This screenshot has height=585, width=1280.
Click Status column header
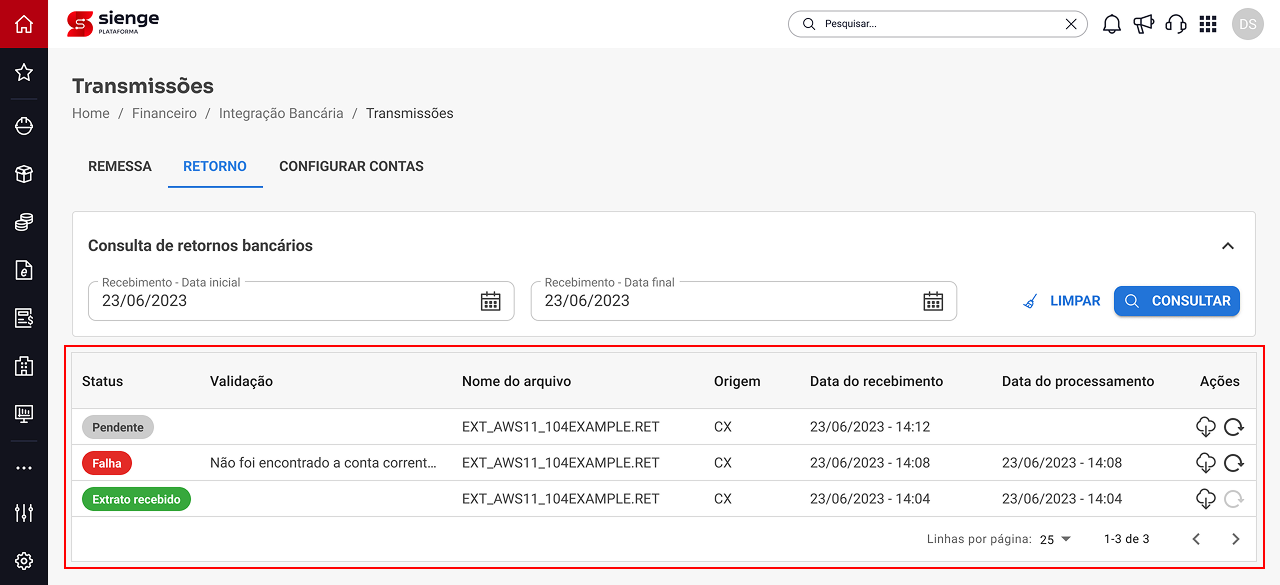click(102, 381)
